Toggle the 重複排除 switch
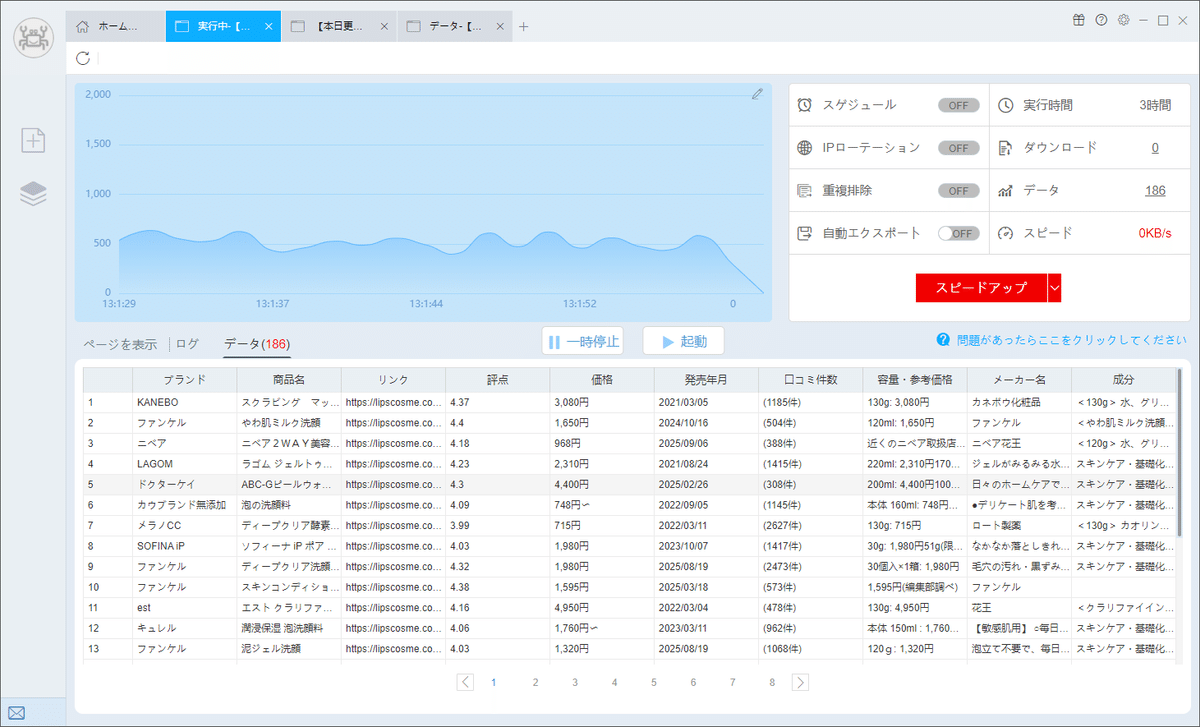1200x727 pixels. coord(958,190)
